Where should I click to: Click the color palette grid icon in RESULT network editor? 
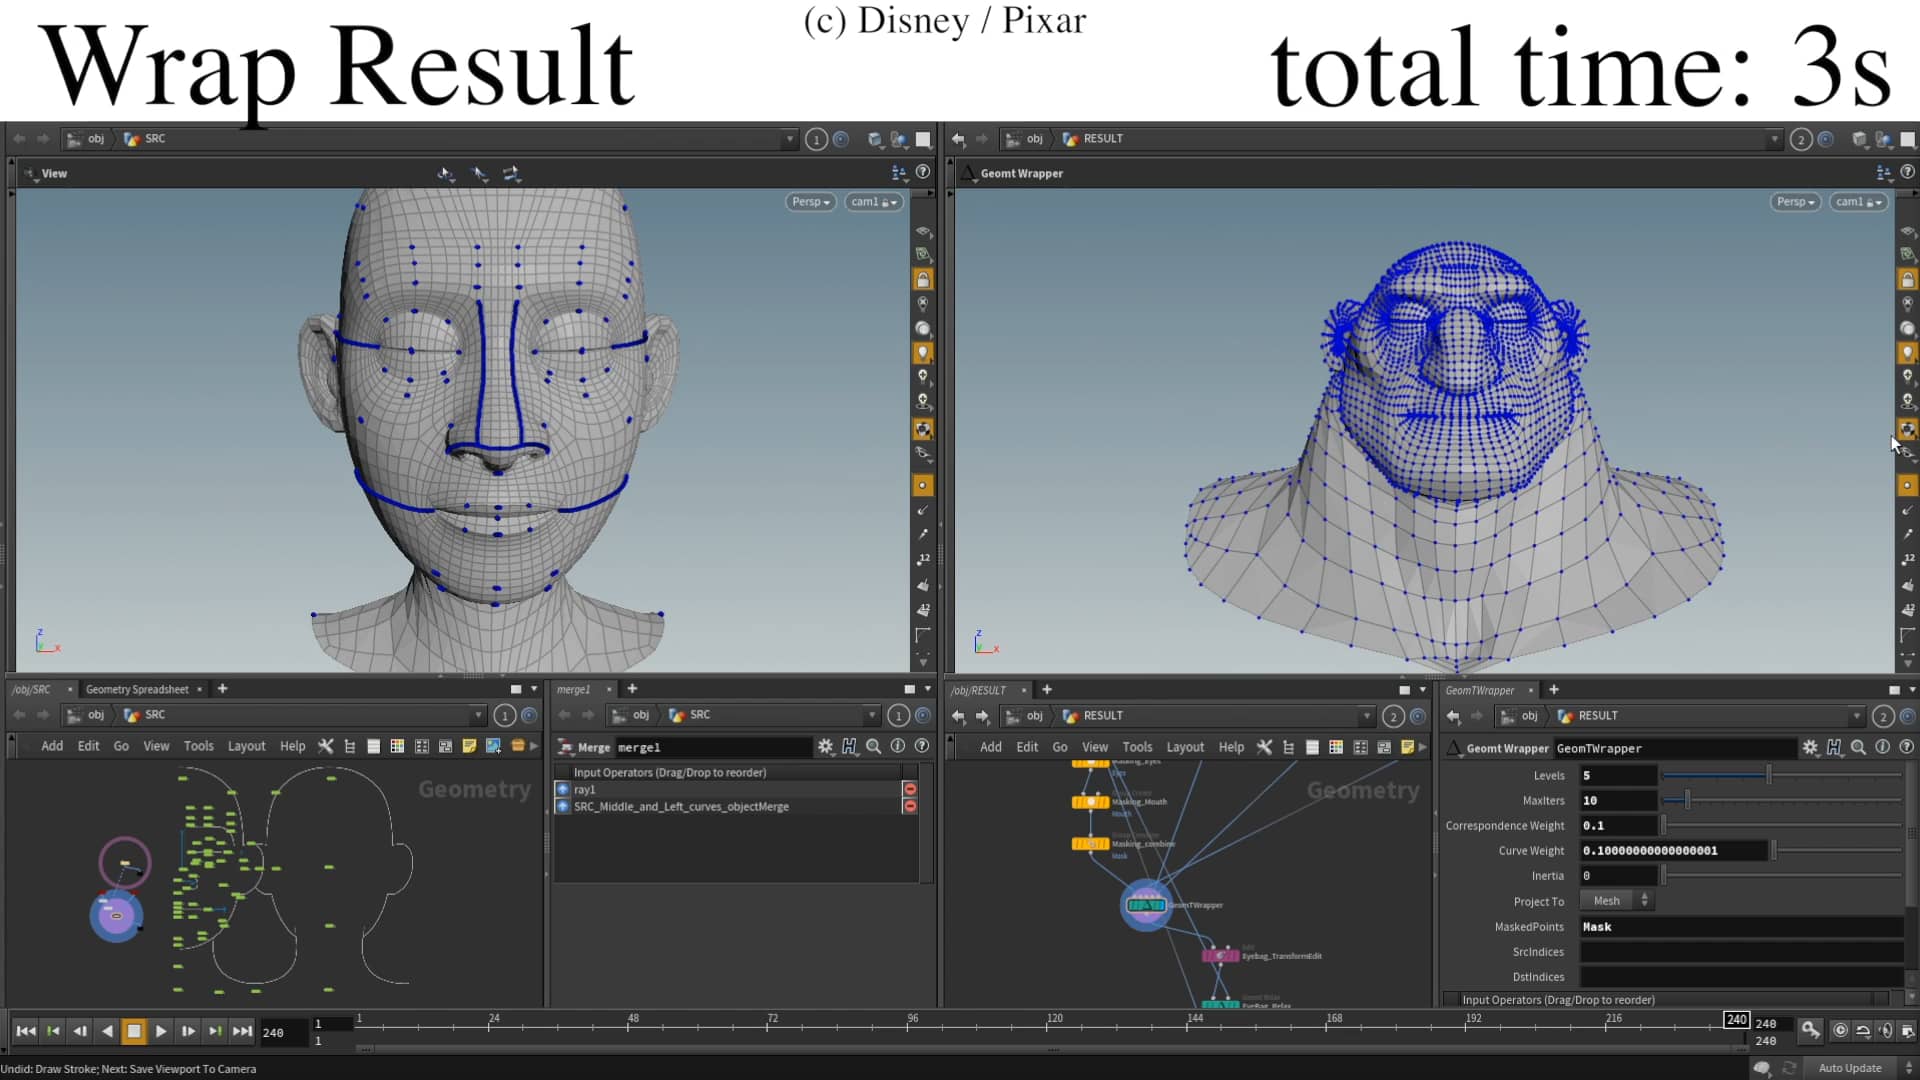[1336, 747]
